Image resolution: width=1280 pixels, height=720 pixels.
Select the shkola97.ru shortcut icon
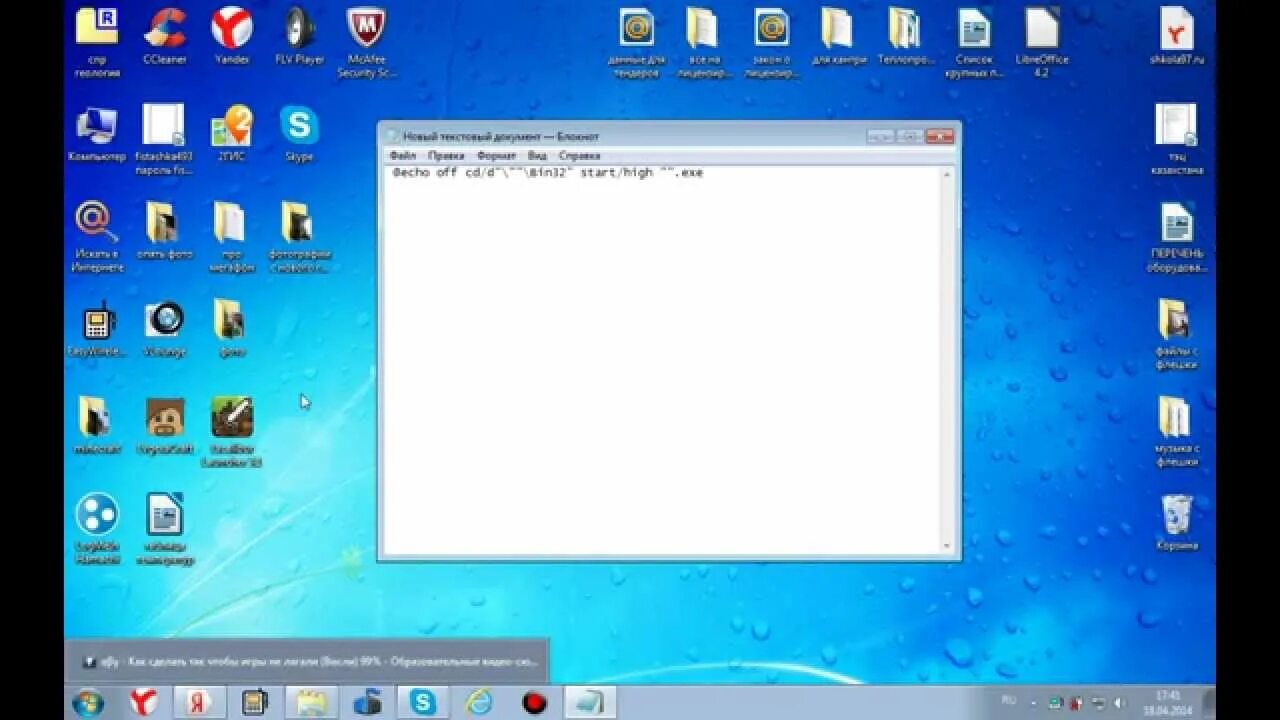(x=1177, y=37)
